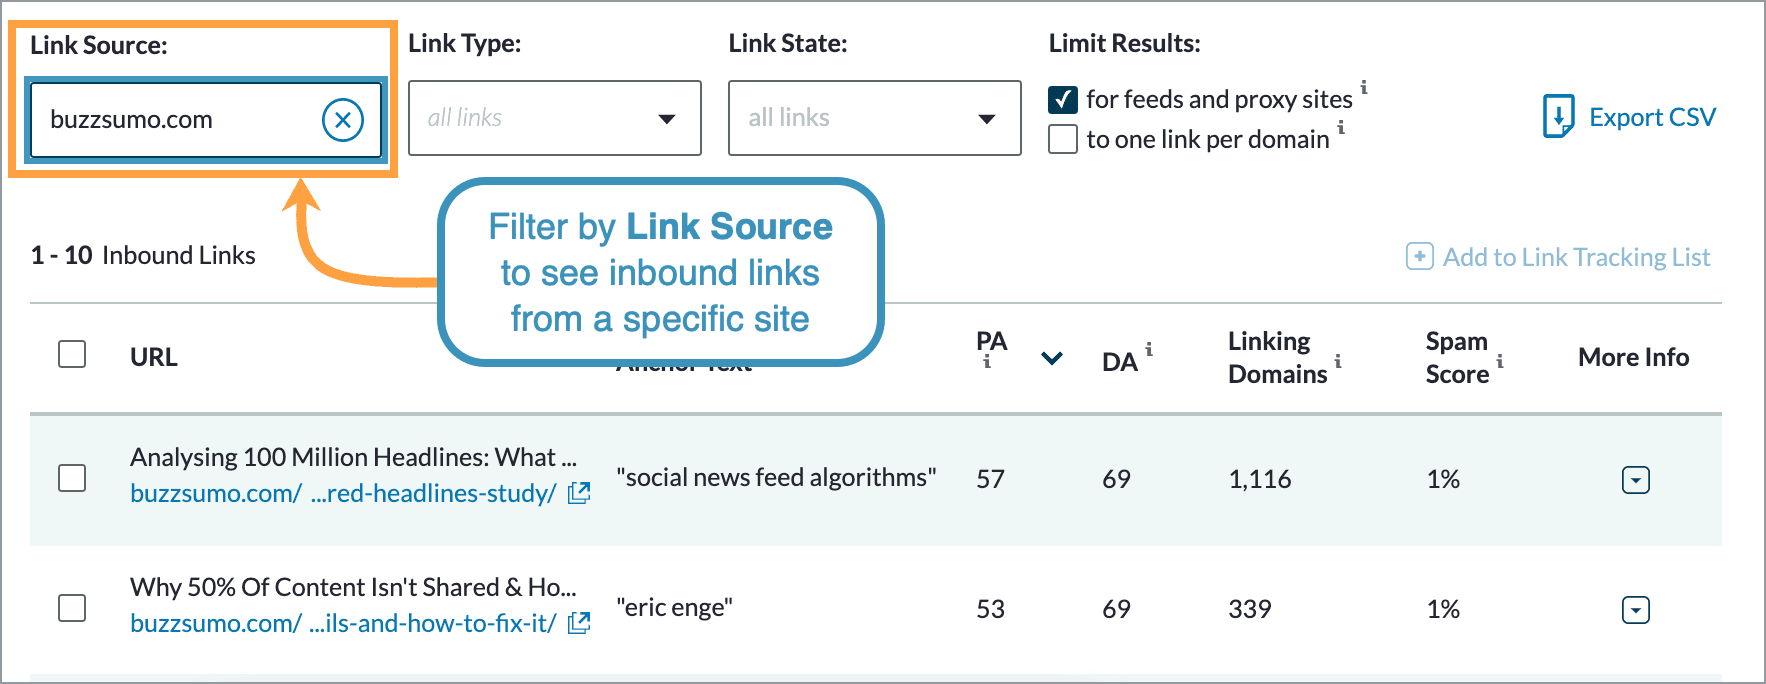This screenshot has height=684, width=1766.
Task: Open the headlines study article in new tab
Action: pos(578,493)
